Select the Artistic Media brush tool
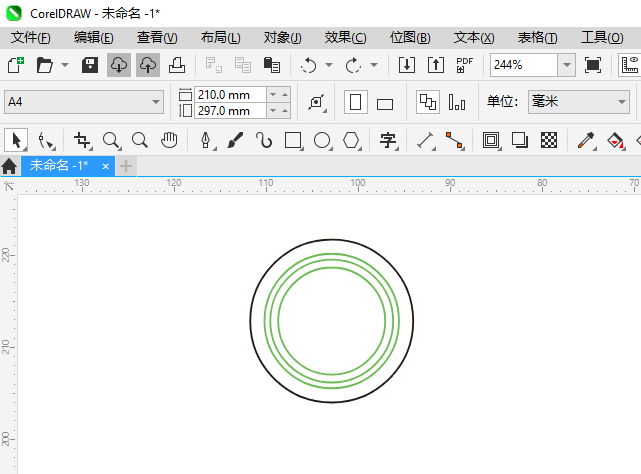Screen dimensions: 641x474 click(235, 141)
